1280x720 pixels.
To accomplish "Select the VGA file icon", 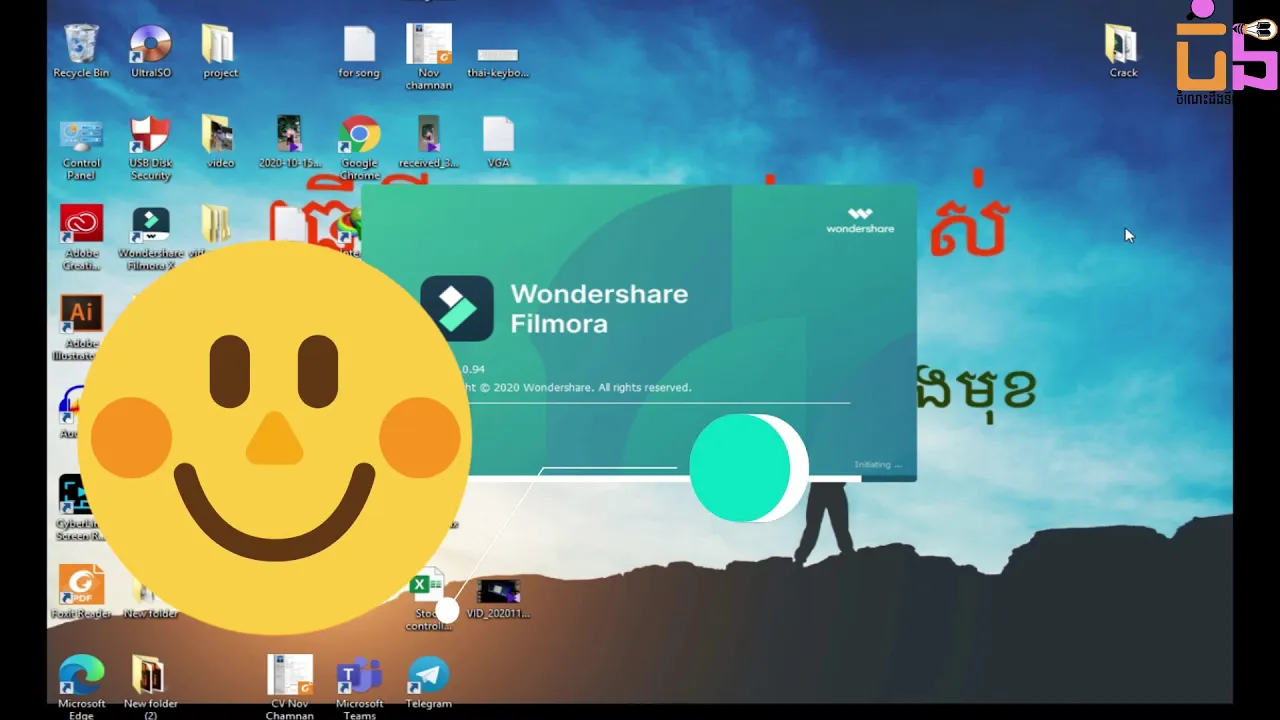I will pyautogui.click(x=498, y=142).
